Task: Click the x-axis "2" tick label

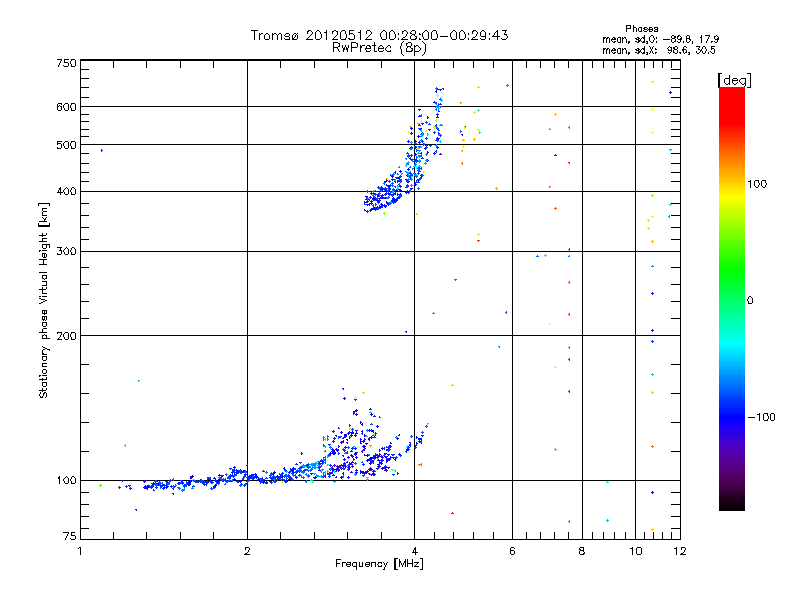Action: pyautogui.click(x=247, y=551)
